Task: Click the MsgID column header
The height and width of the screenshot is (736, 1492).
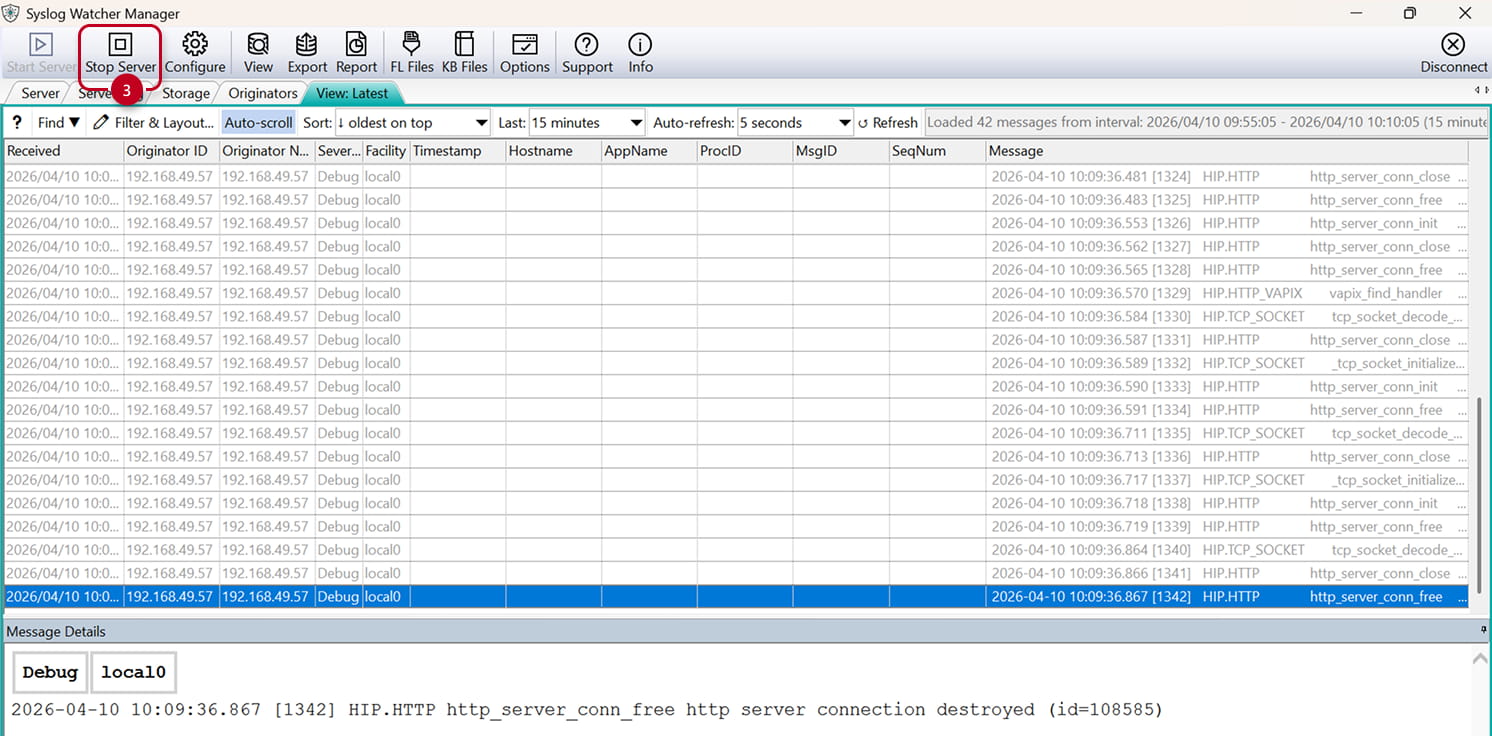Action: pyautogui.click(x=841, y=151)
